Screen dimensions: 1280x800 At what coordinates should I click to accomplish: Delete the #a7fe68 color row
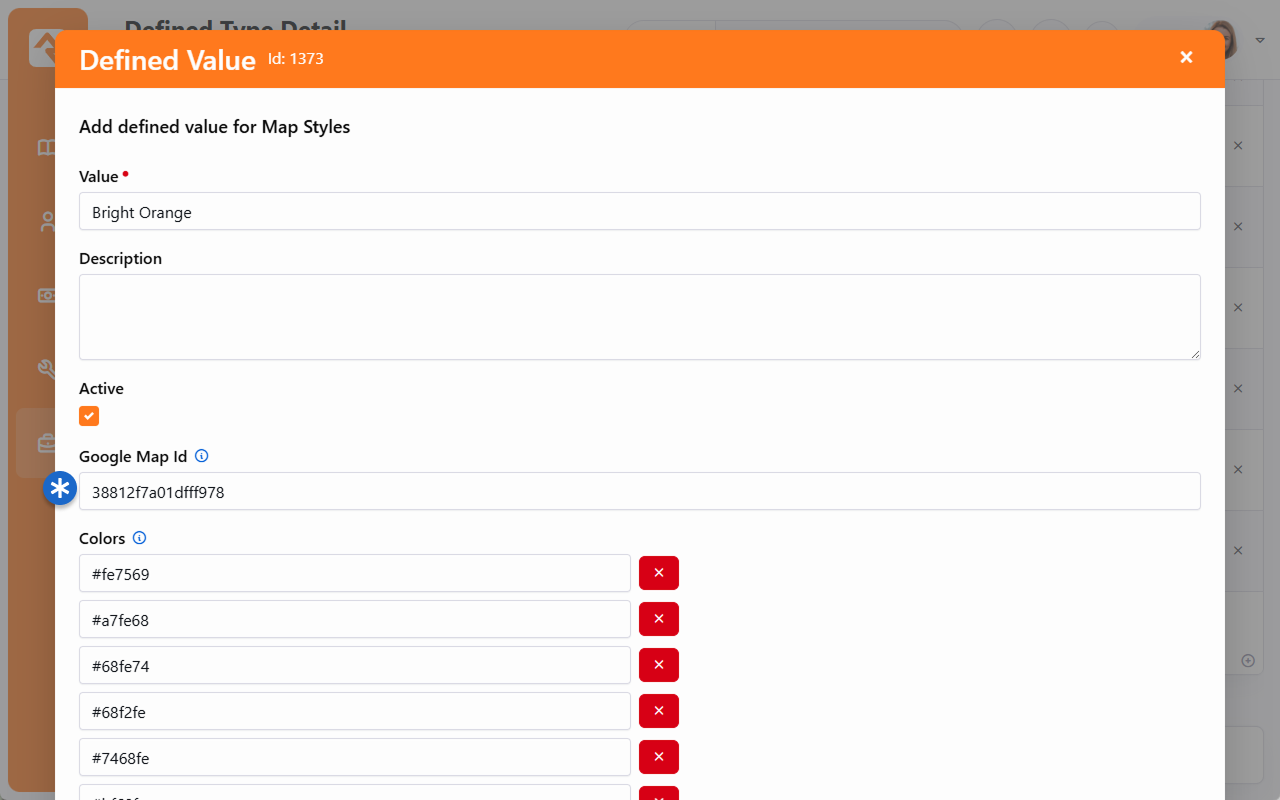click(658, 619)
